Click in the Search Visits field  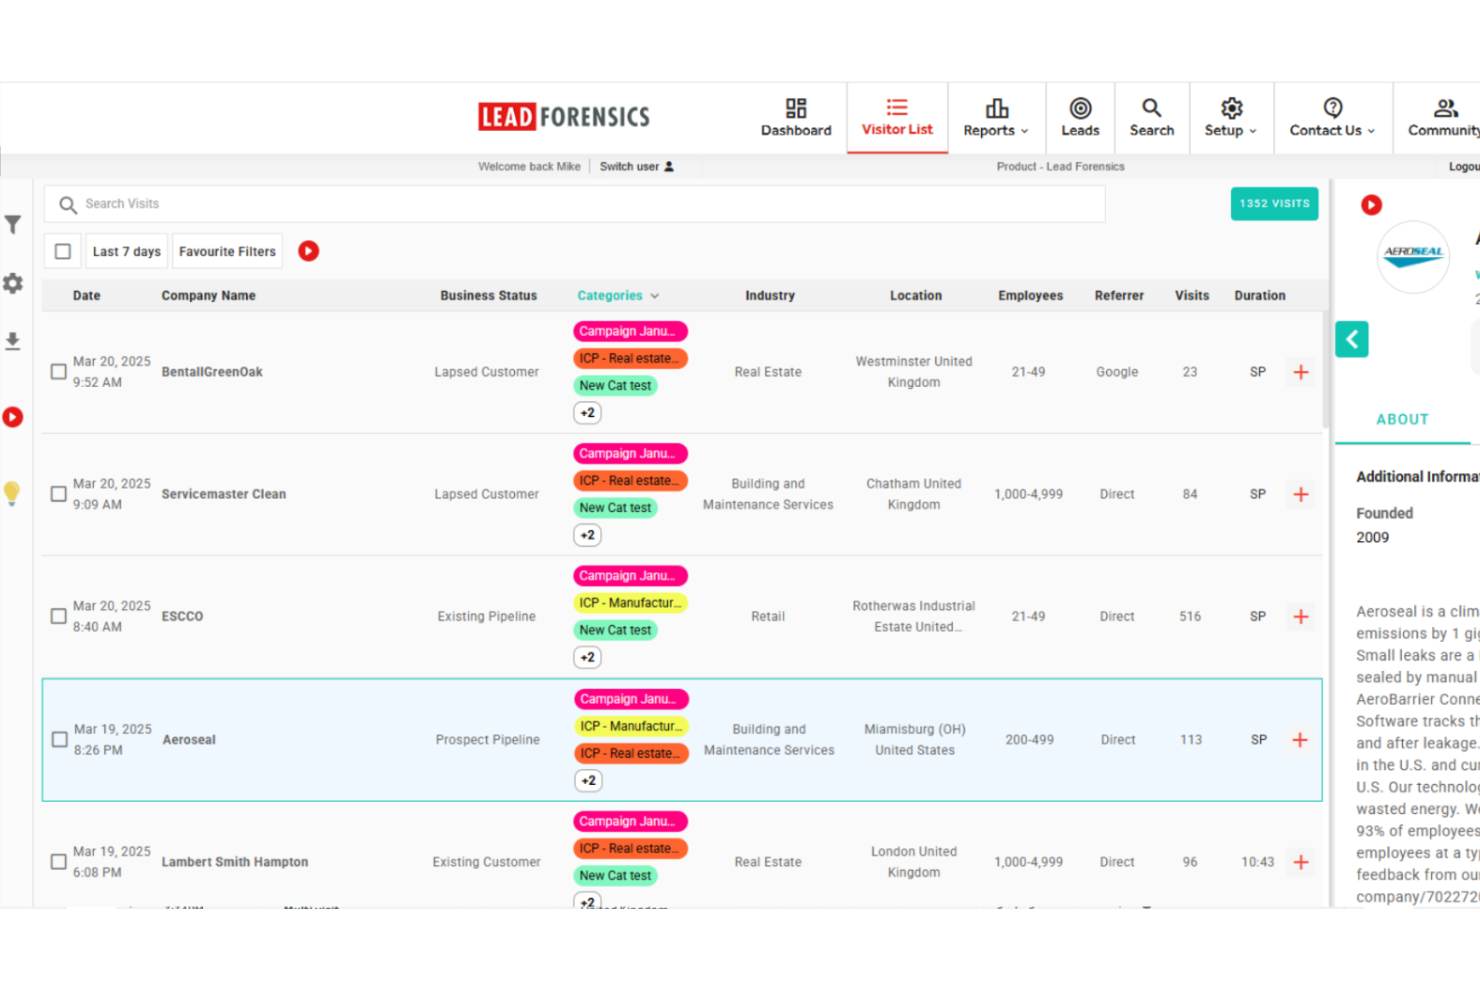point(575,204)
